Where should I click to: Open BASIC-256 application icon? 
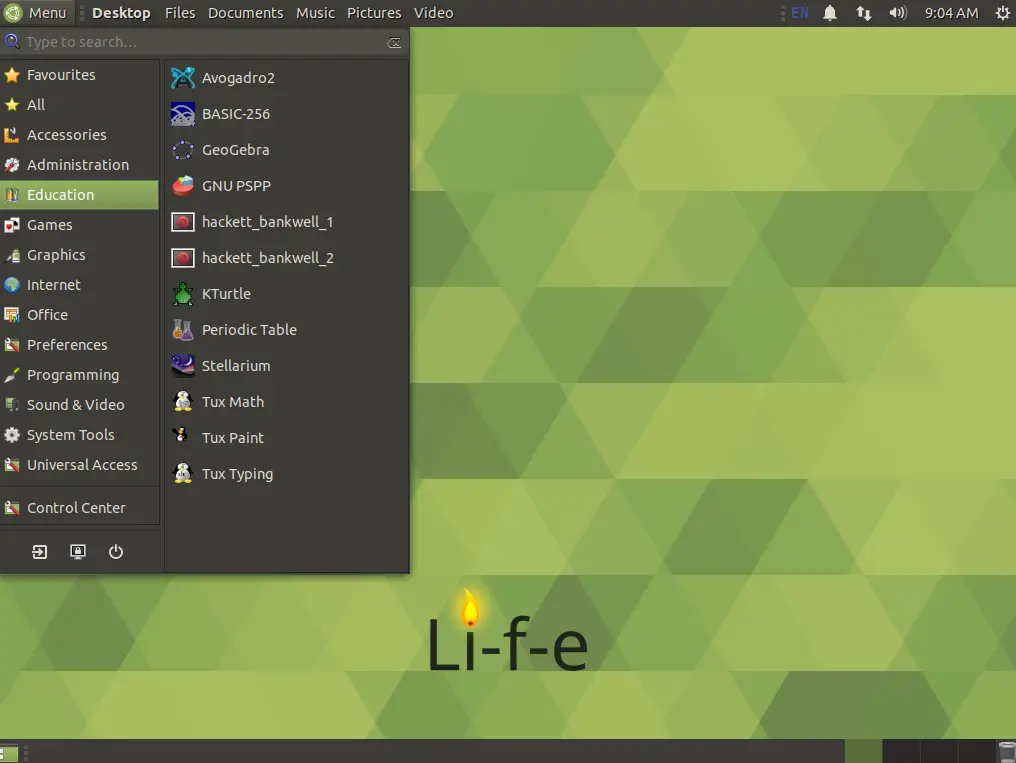pos(183,114)
